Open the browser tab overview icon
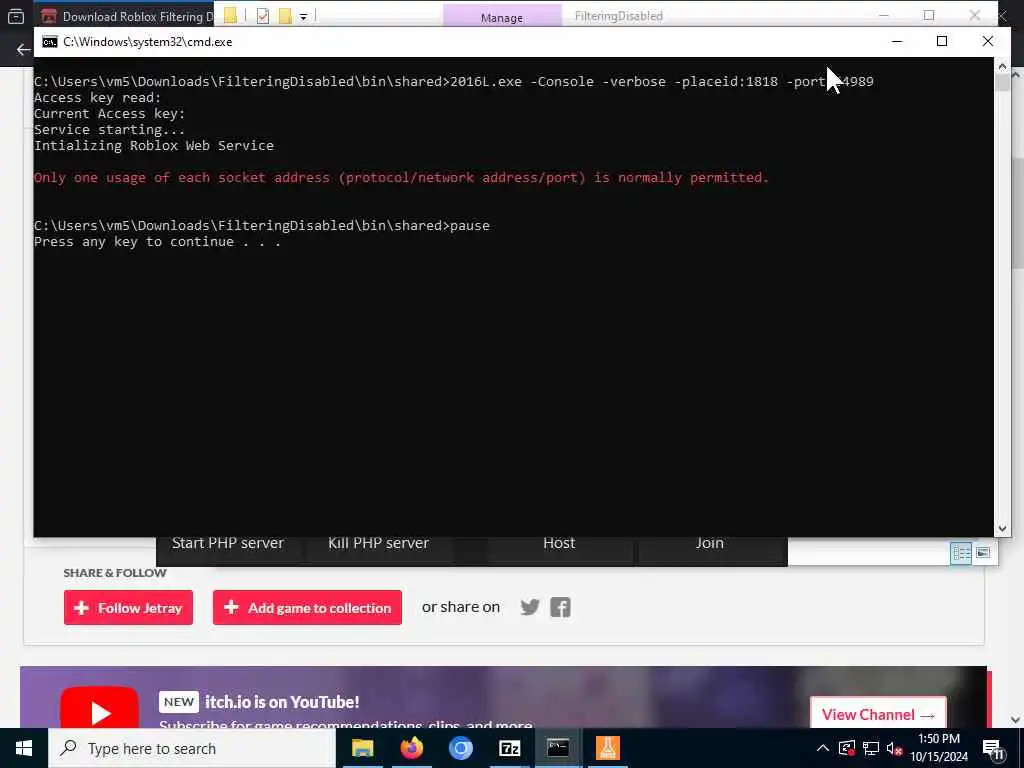The image size is (1024, 768). [16, 16]
